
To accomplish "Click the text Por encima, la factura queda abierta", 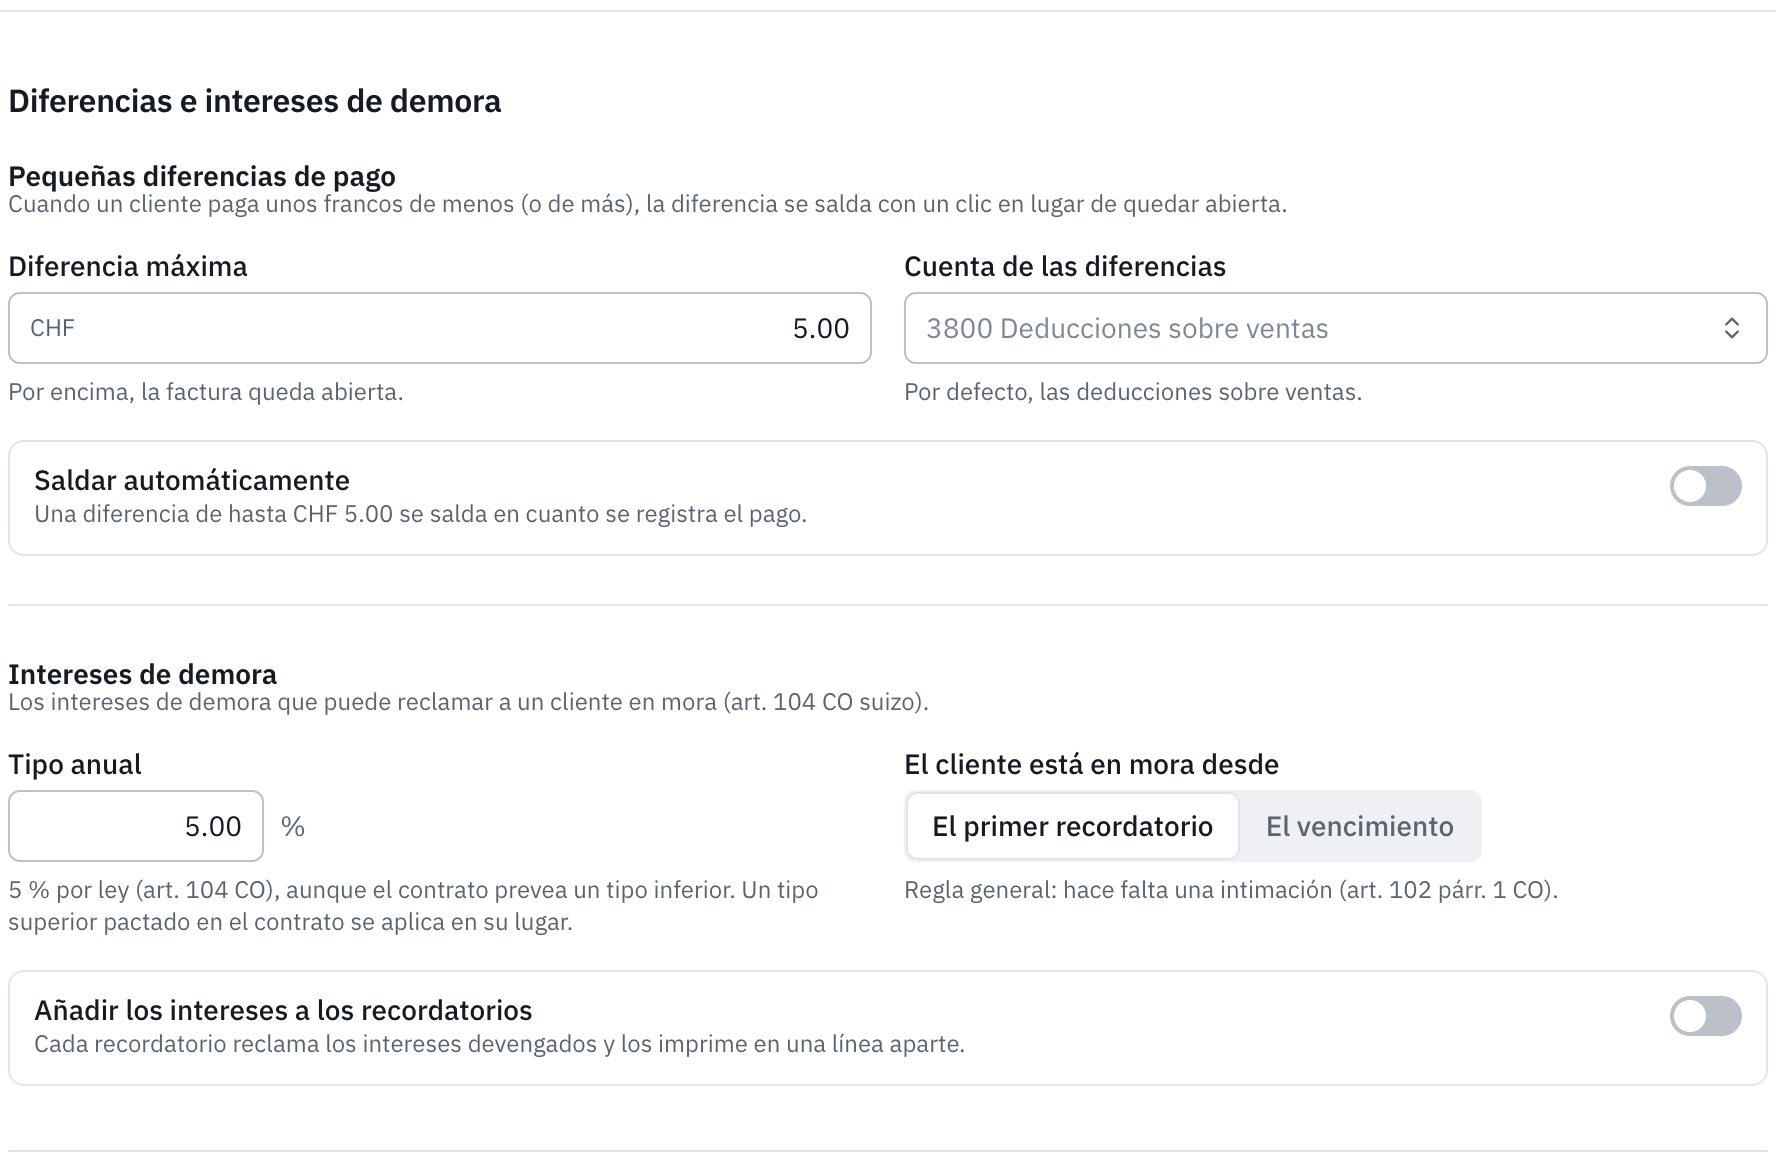I will pos(206,392).
